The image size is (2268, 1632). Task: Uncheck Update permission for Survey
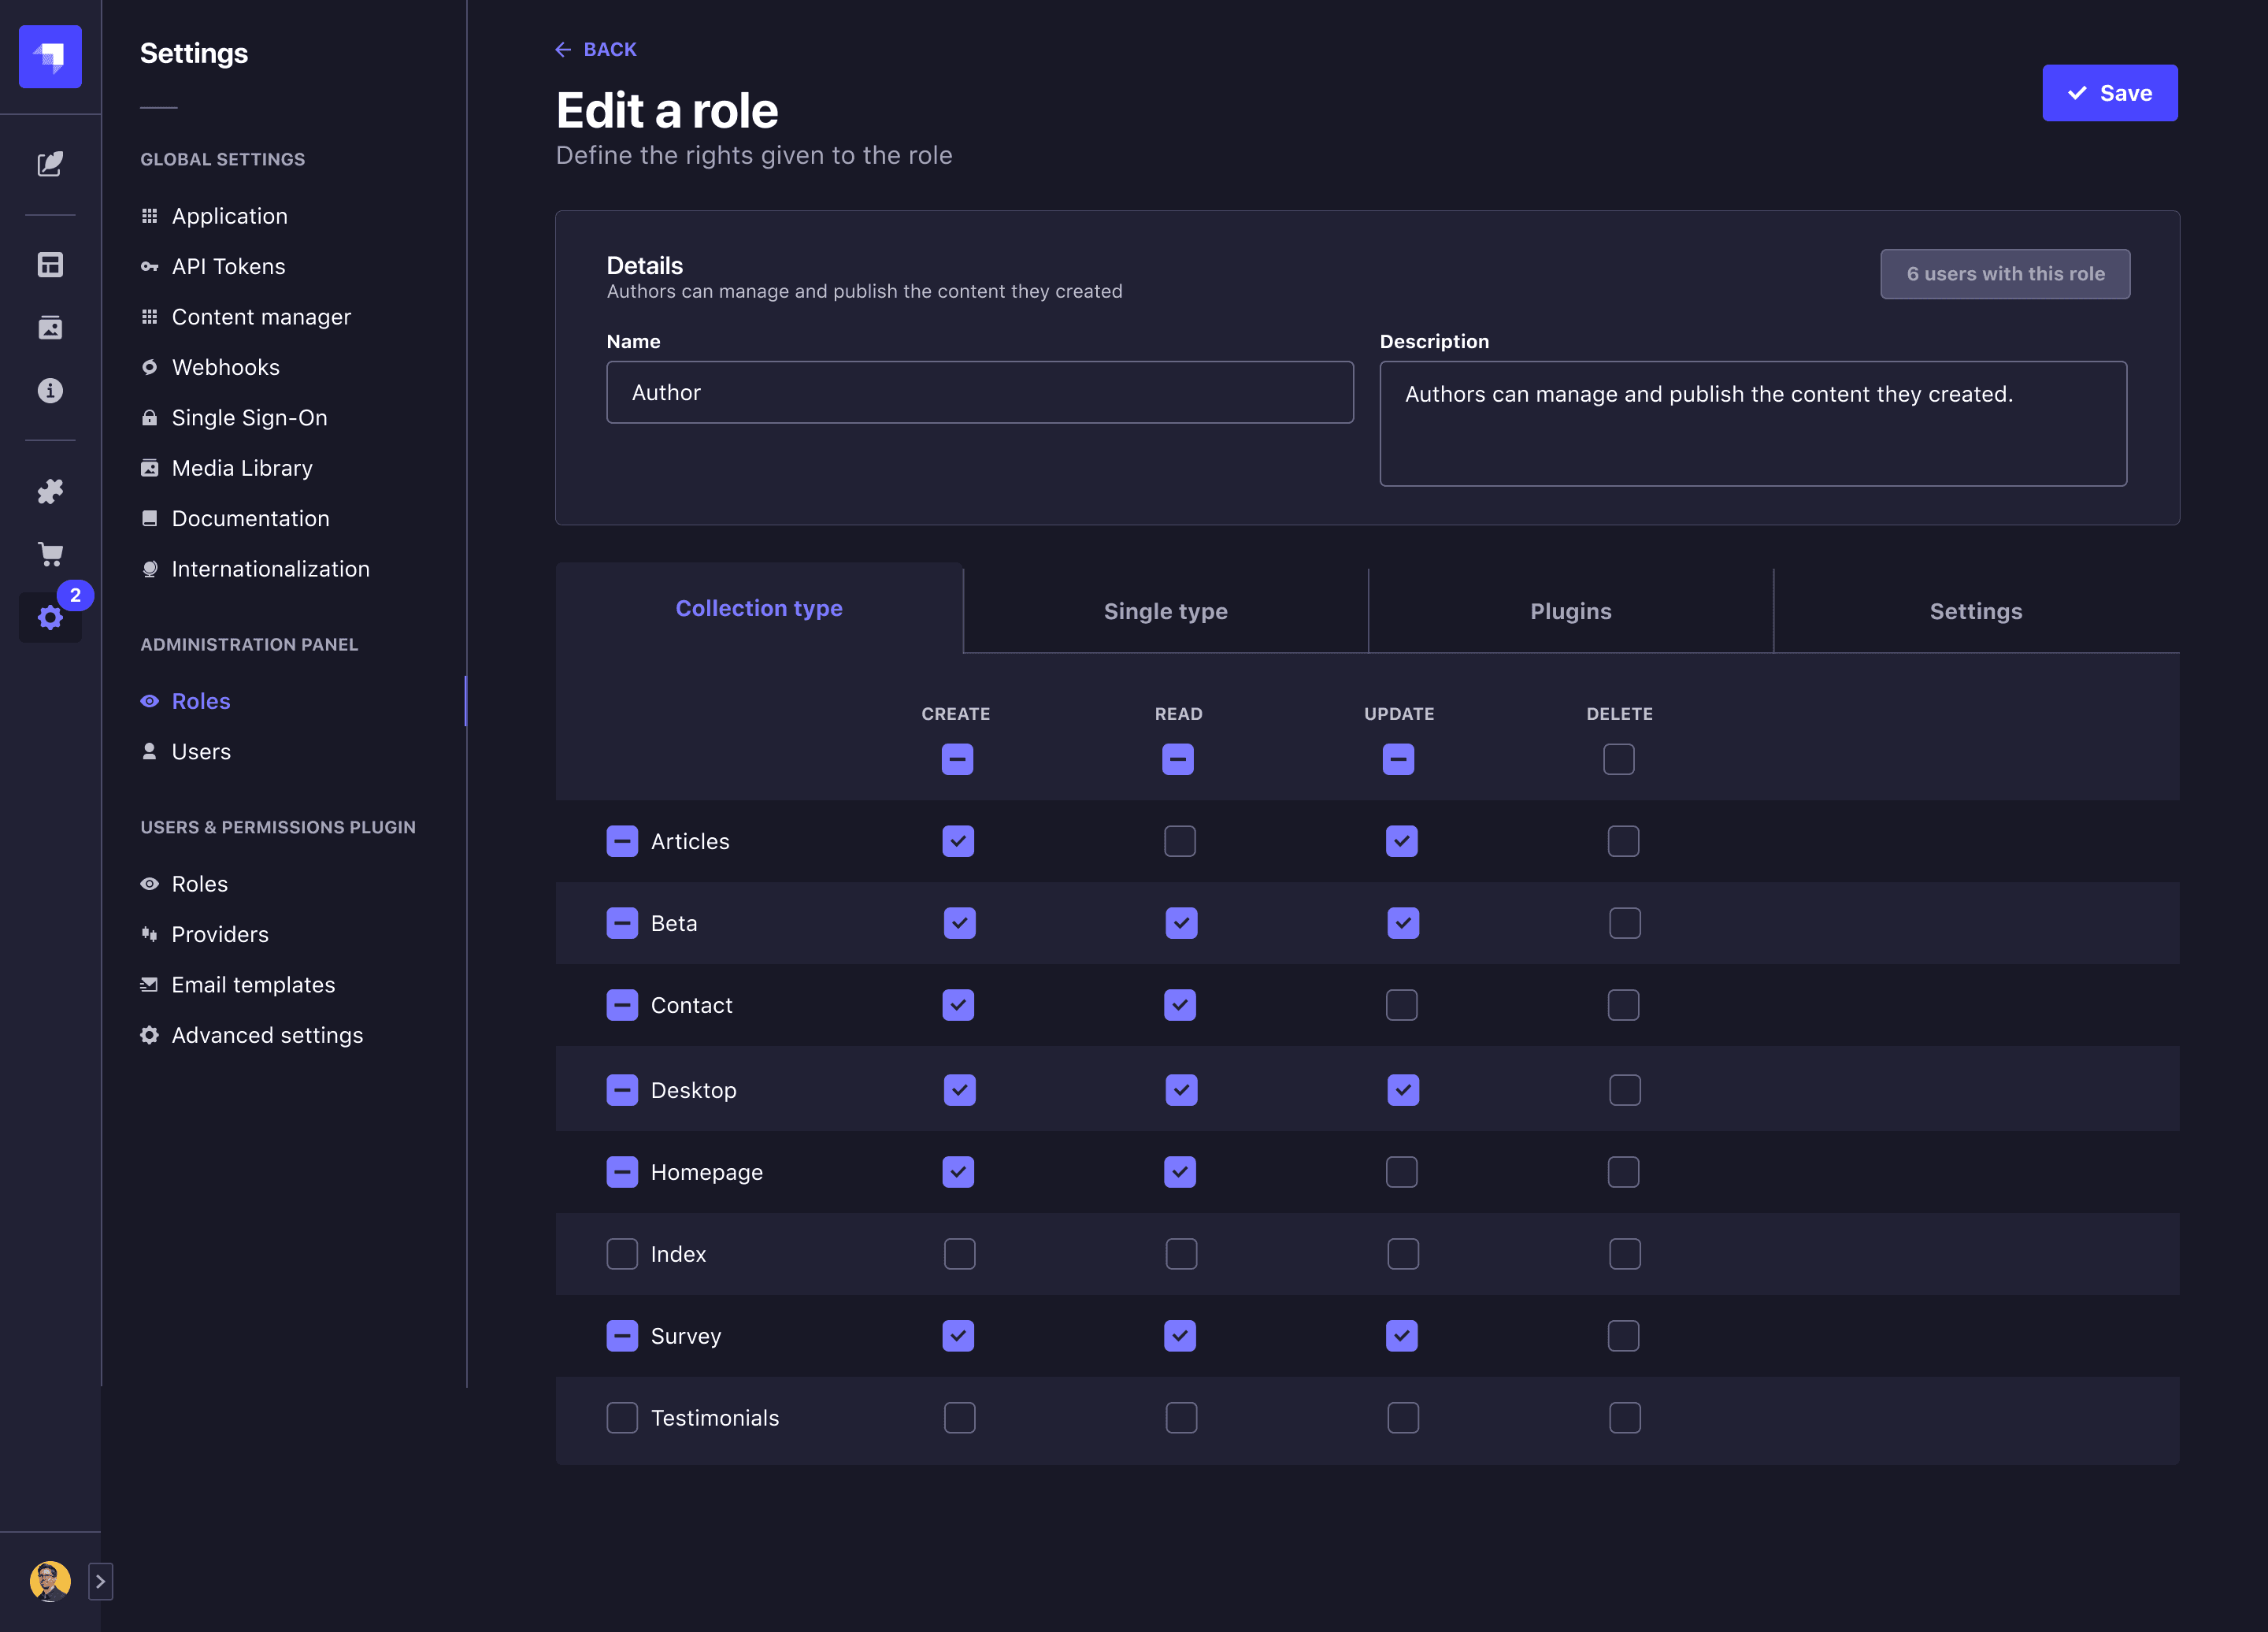coord(1401,1336)
